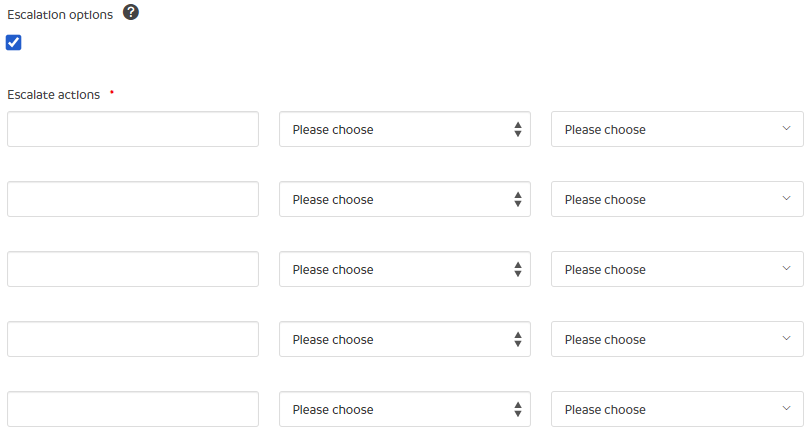The height and width of the screenshot is (437, 808).
Task: Expand the fifth row right Please choose dropdown
Action: [x=676, y=409]
